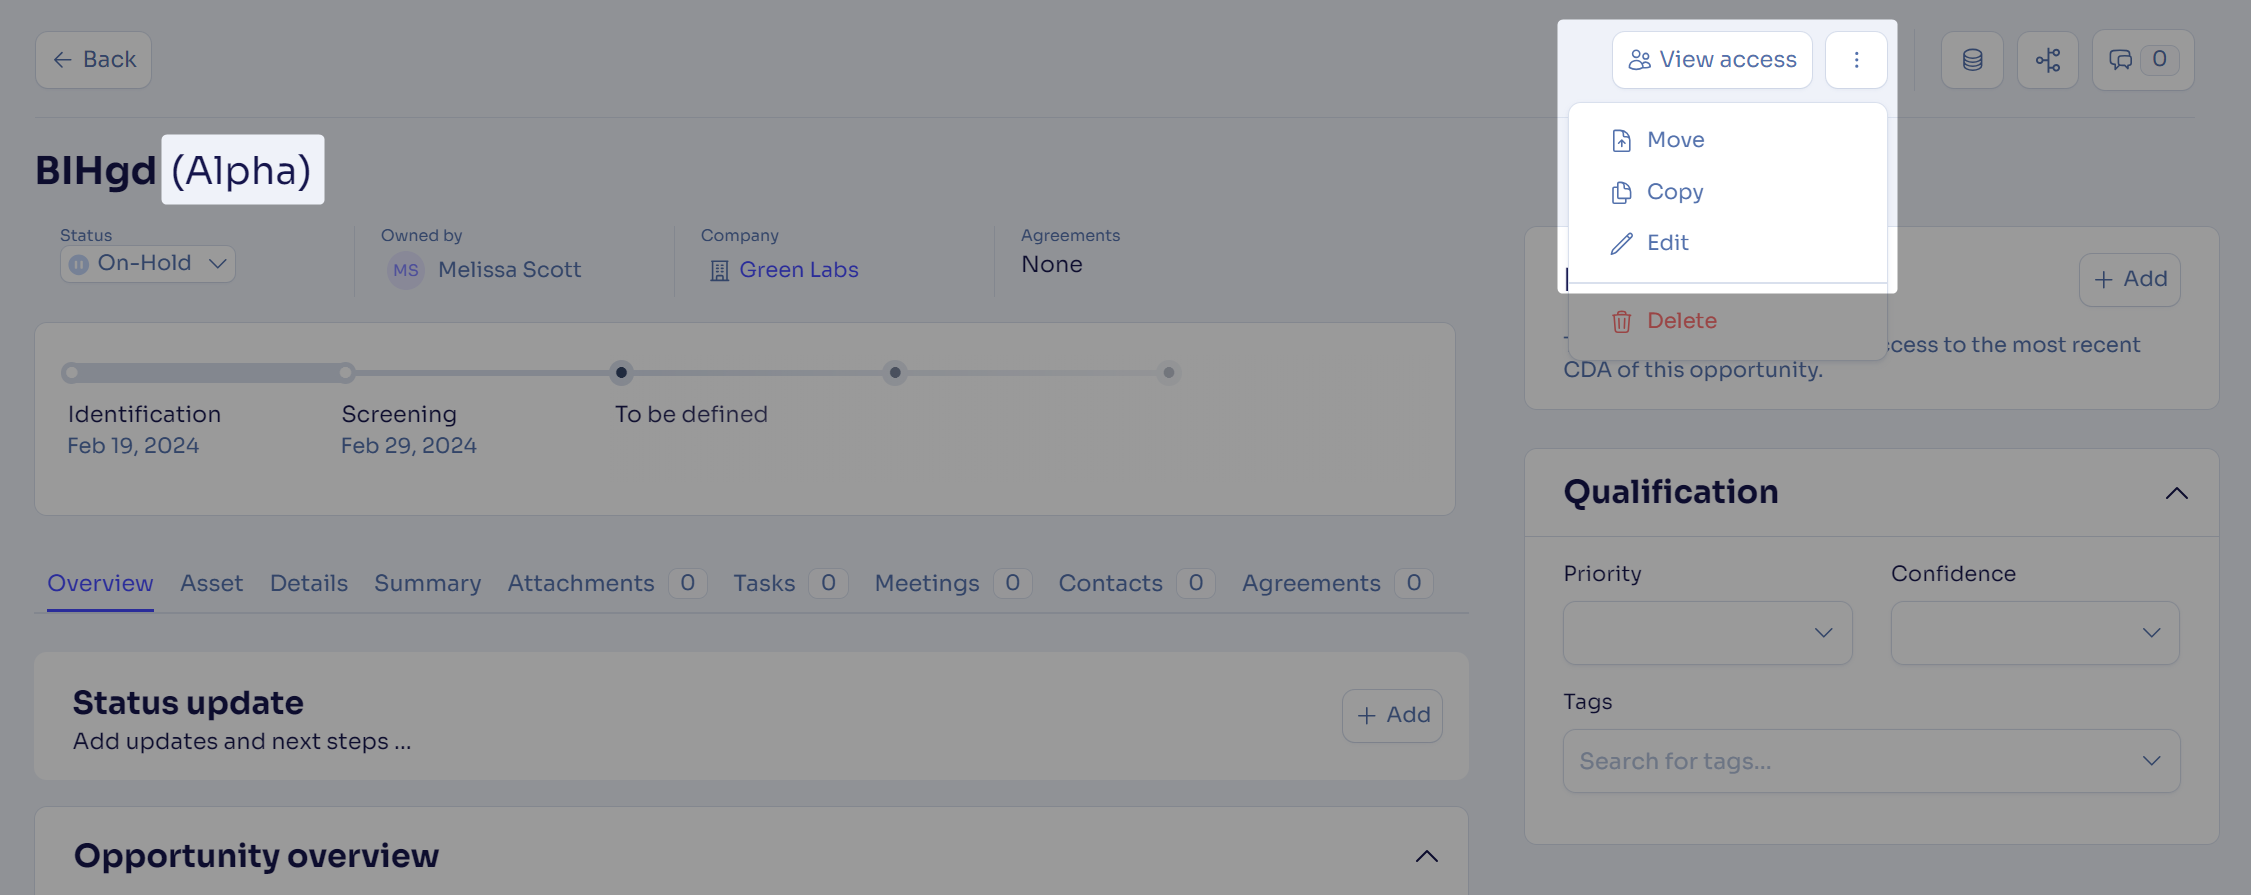Click View access button
This screenshot has height=895, width=2251.
pos(1712,60)
